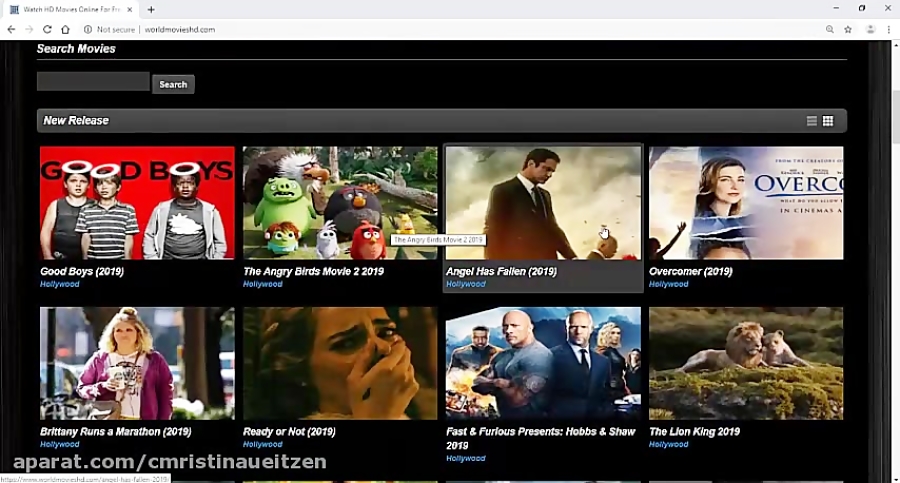Go to the browser home page icon

pyautogui.click(x=65, y=30)
